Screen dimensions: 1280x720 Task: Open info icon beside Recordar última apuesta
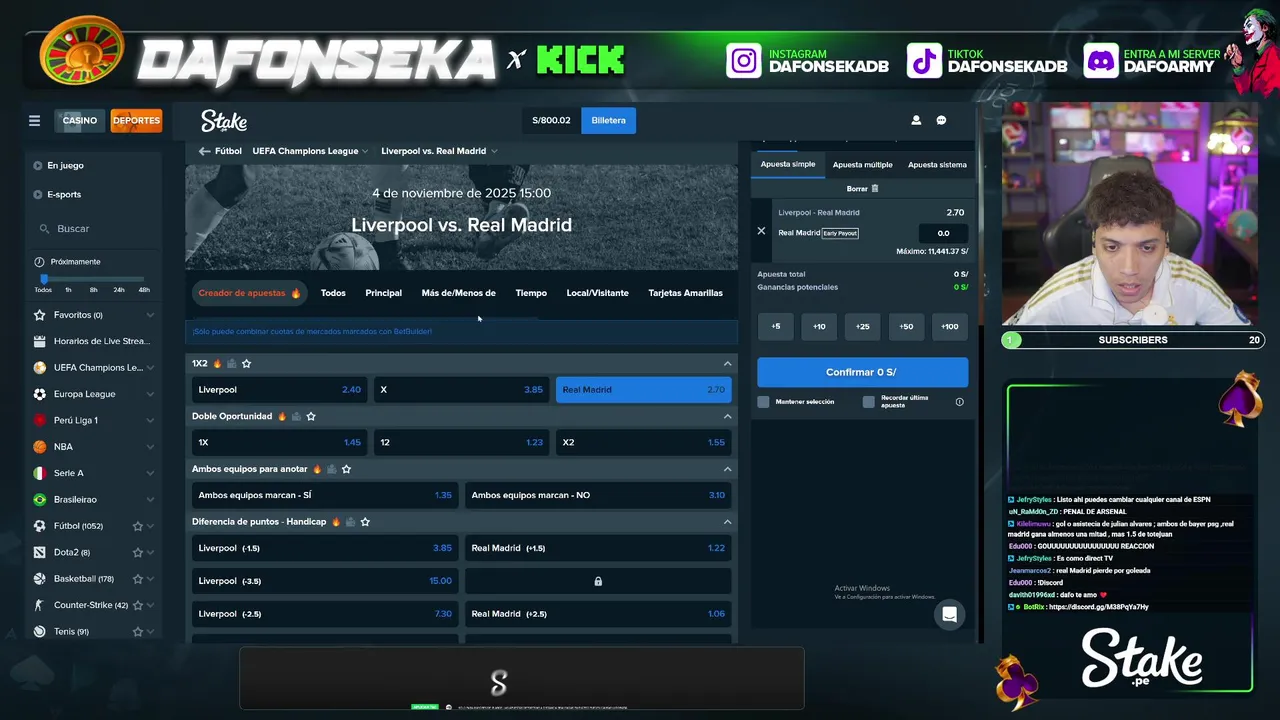coord(959,402)
